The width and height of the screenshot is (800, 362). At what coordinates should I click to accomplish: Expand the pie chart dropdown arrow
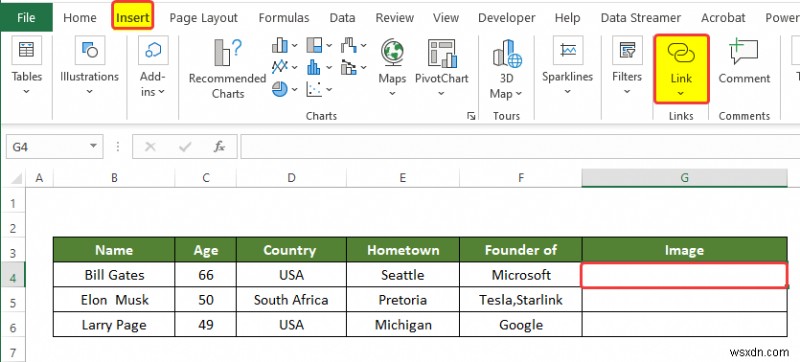point(294,90)
